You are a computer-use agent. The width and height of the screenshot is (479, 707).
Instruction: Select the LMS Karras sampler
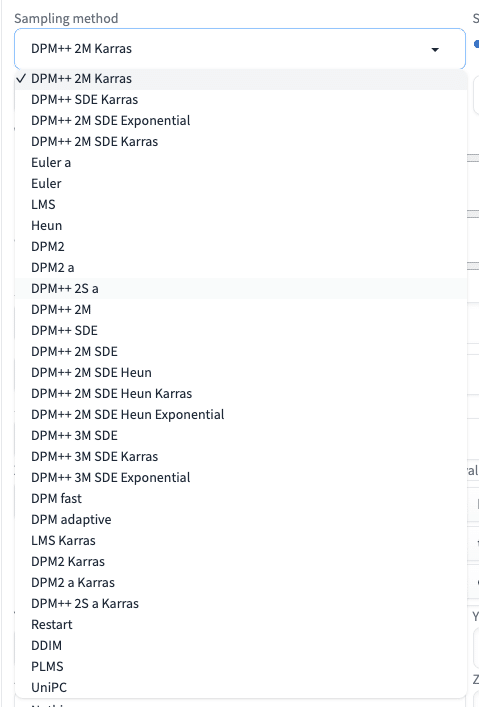coord(241,541)
